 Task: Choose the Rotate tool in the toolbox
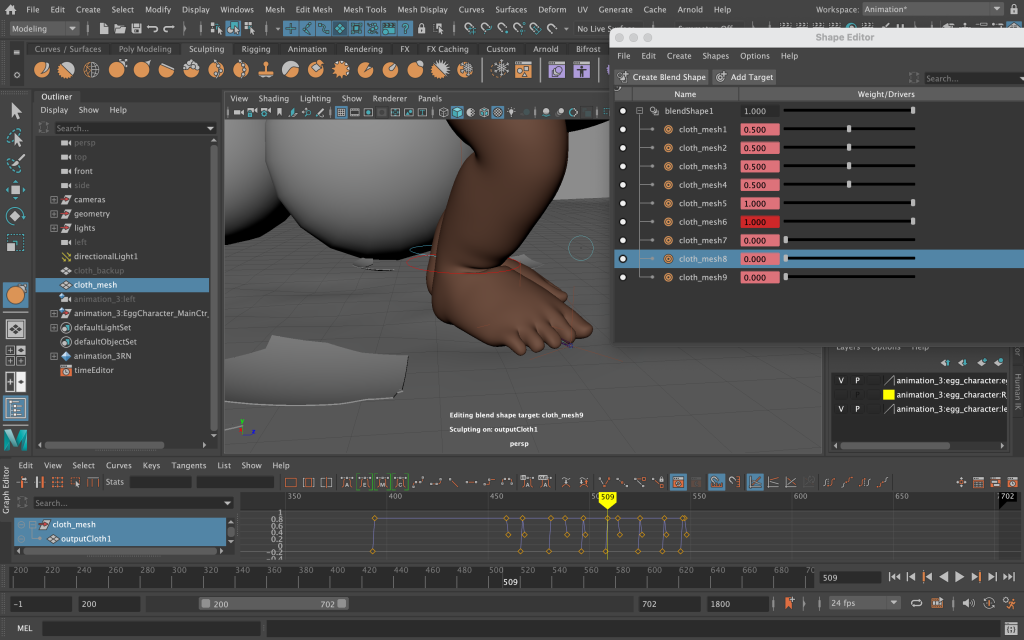pos(16,216)
